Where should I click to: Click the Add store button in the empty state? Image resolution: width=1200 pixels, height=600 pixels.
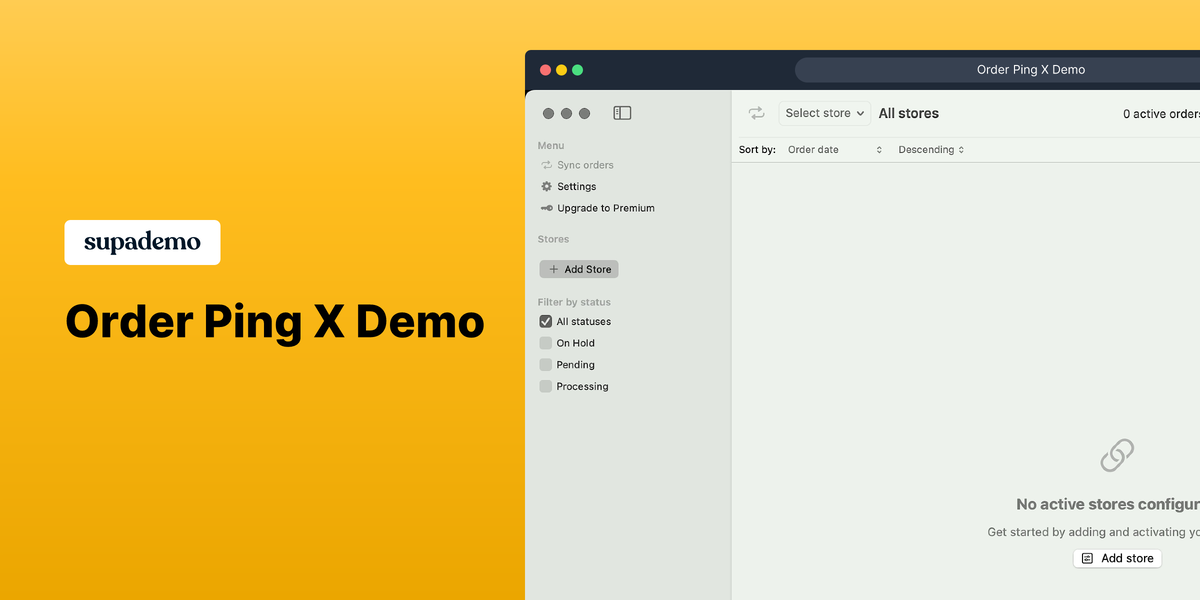(1117, 558)
